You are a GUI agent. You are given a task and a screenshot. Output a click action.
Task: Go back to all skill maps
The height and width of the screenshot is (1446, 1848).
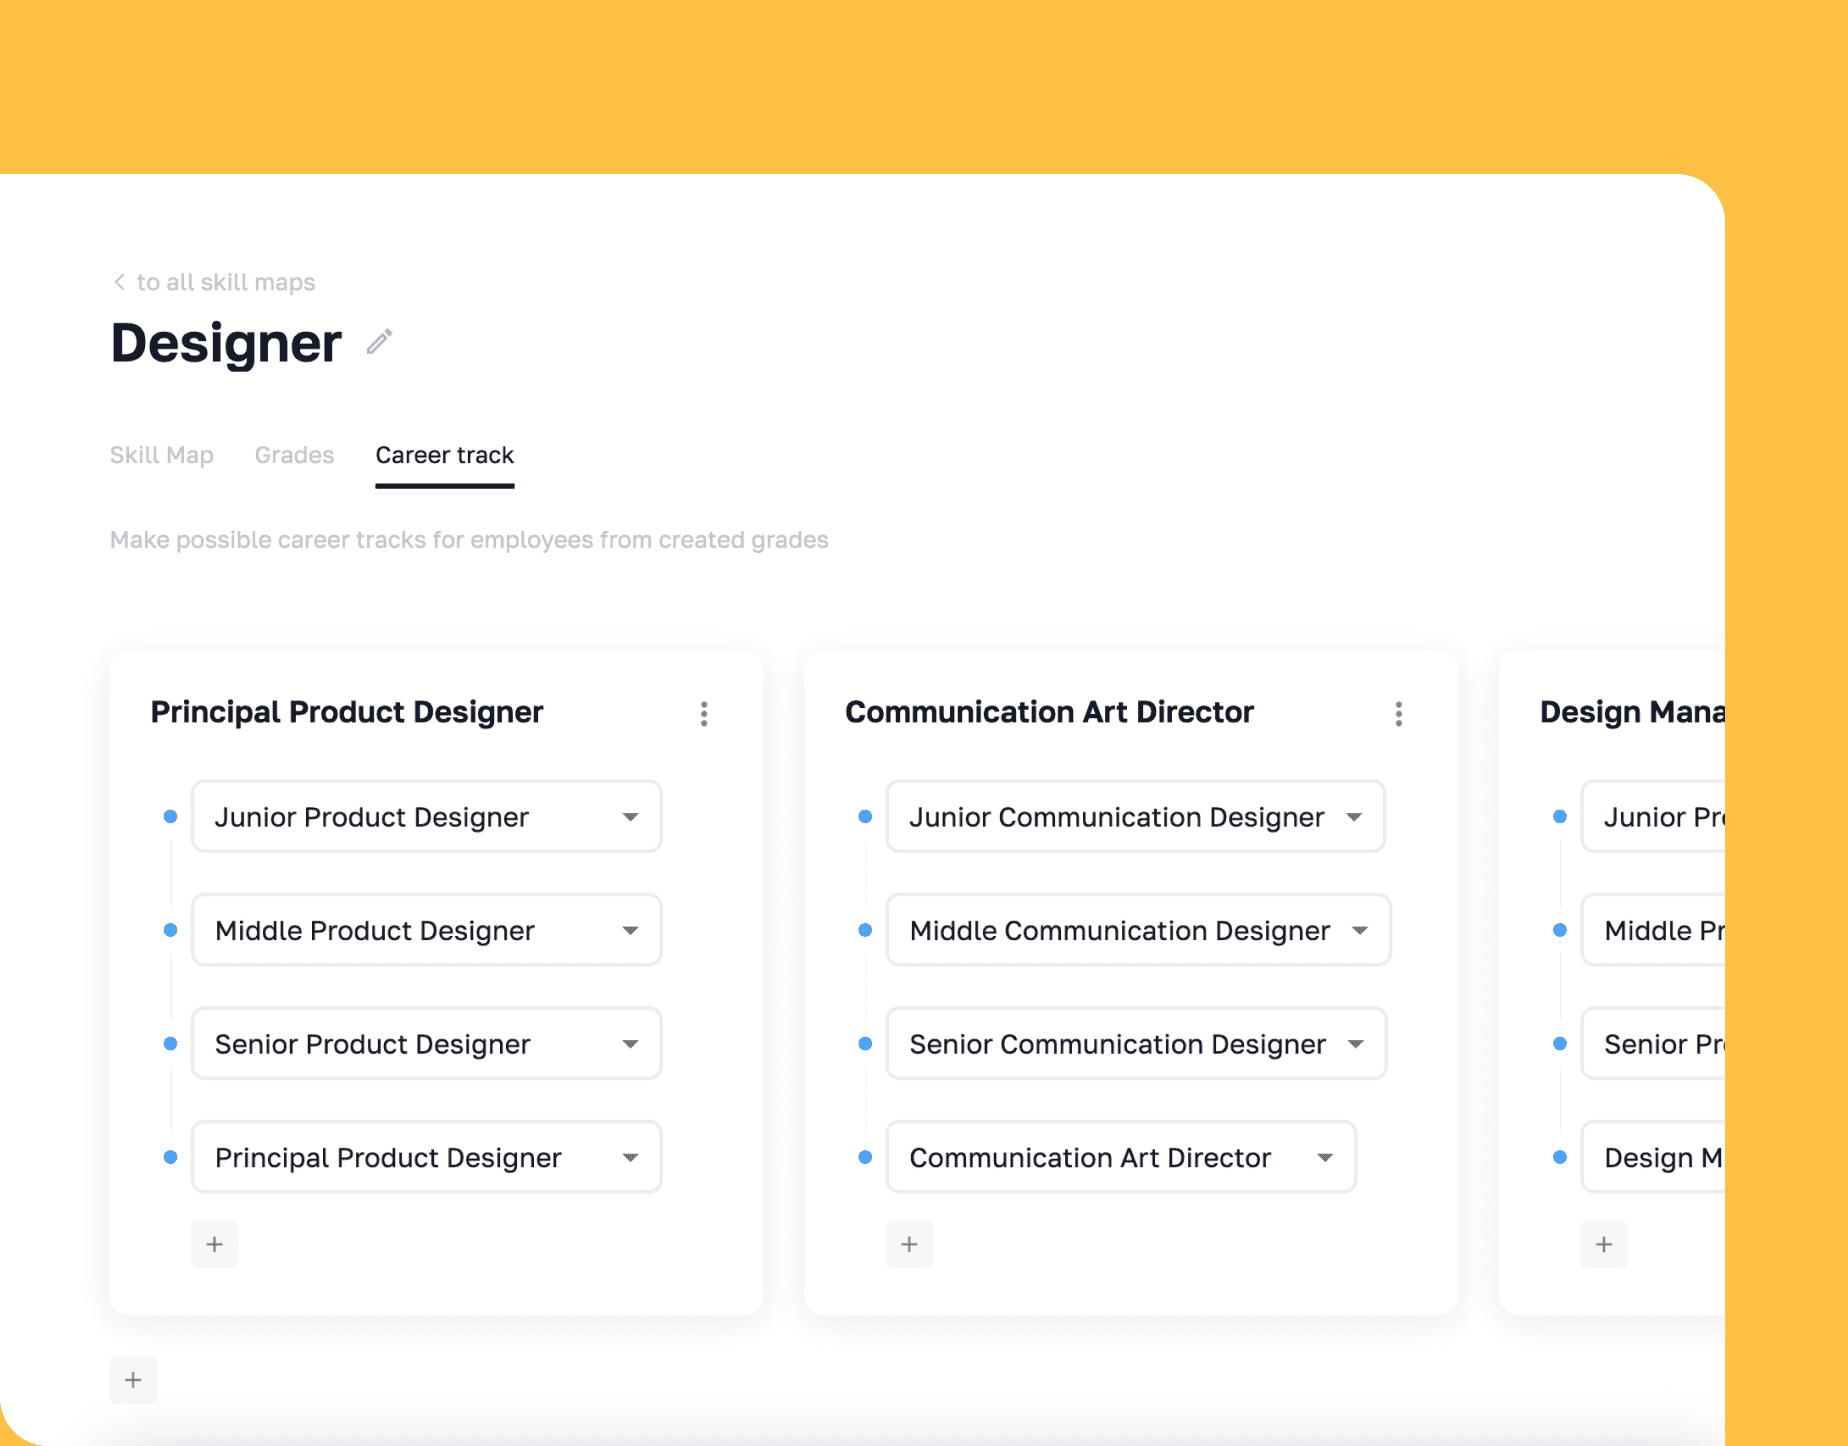pos(225,282)
